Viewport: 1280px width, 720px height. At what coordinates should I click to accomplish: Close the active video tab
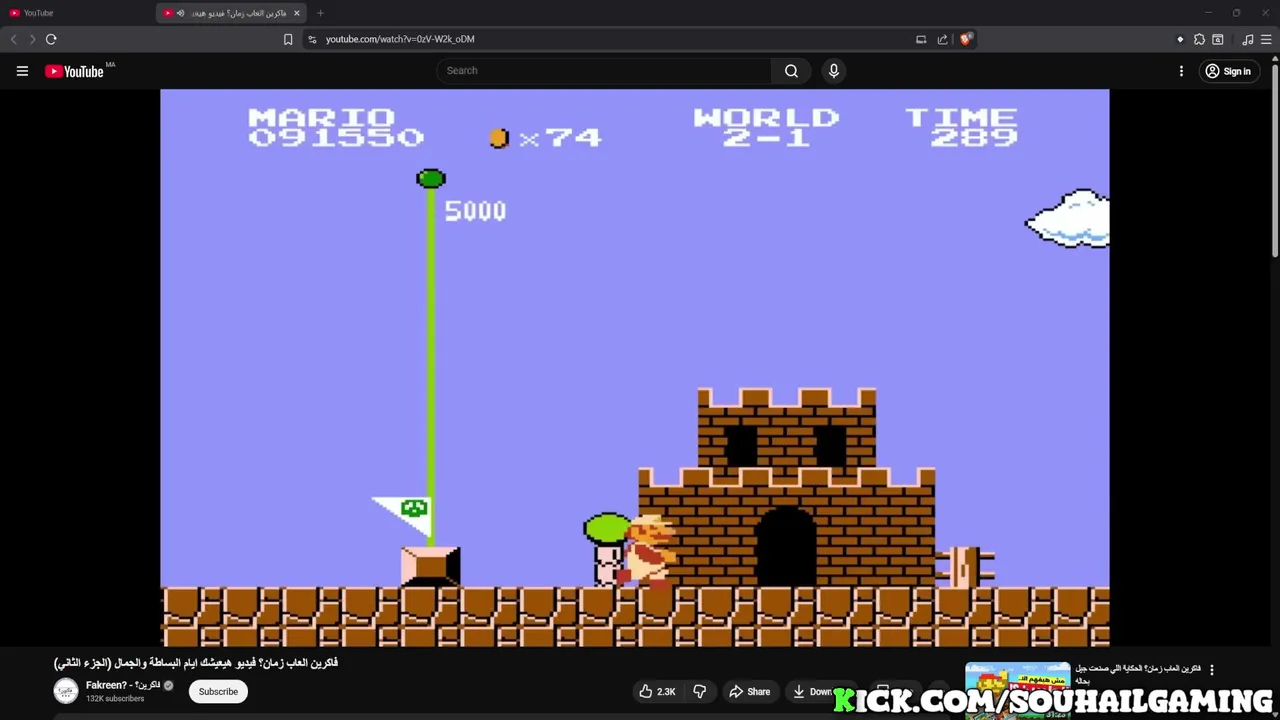(297, 13)
